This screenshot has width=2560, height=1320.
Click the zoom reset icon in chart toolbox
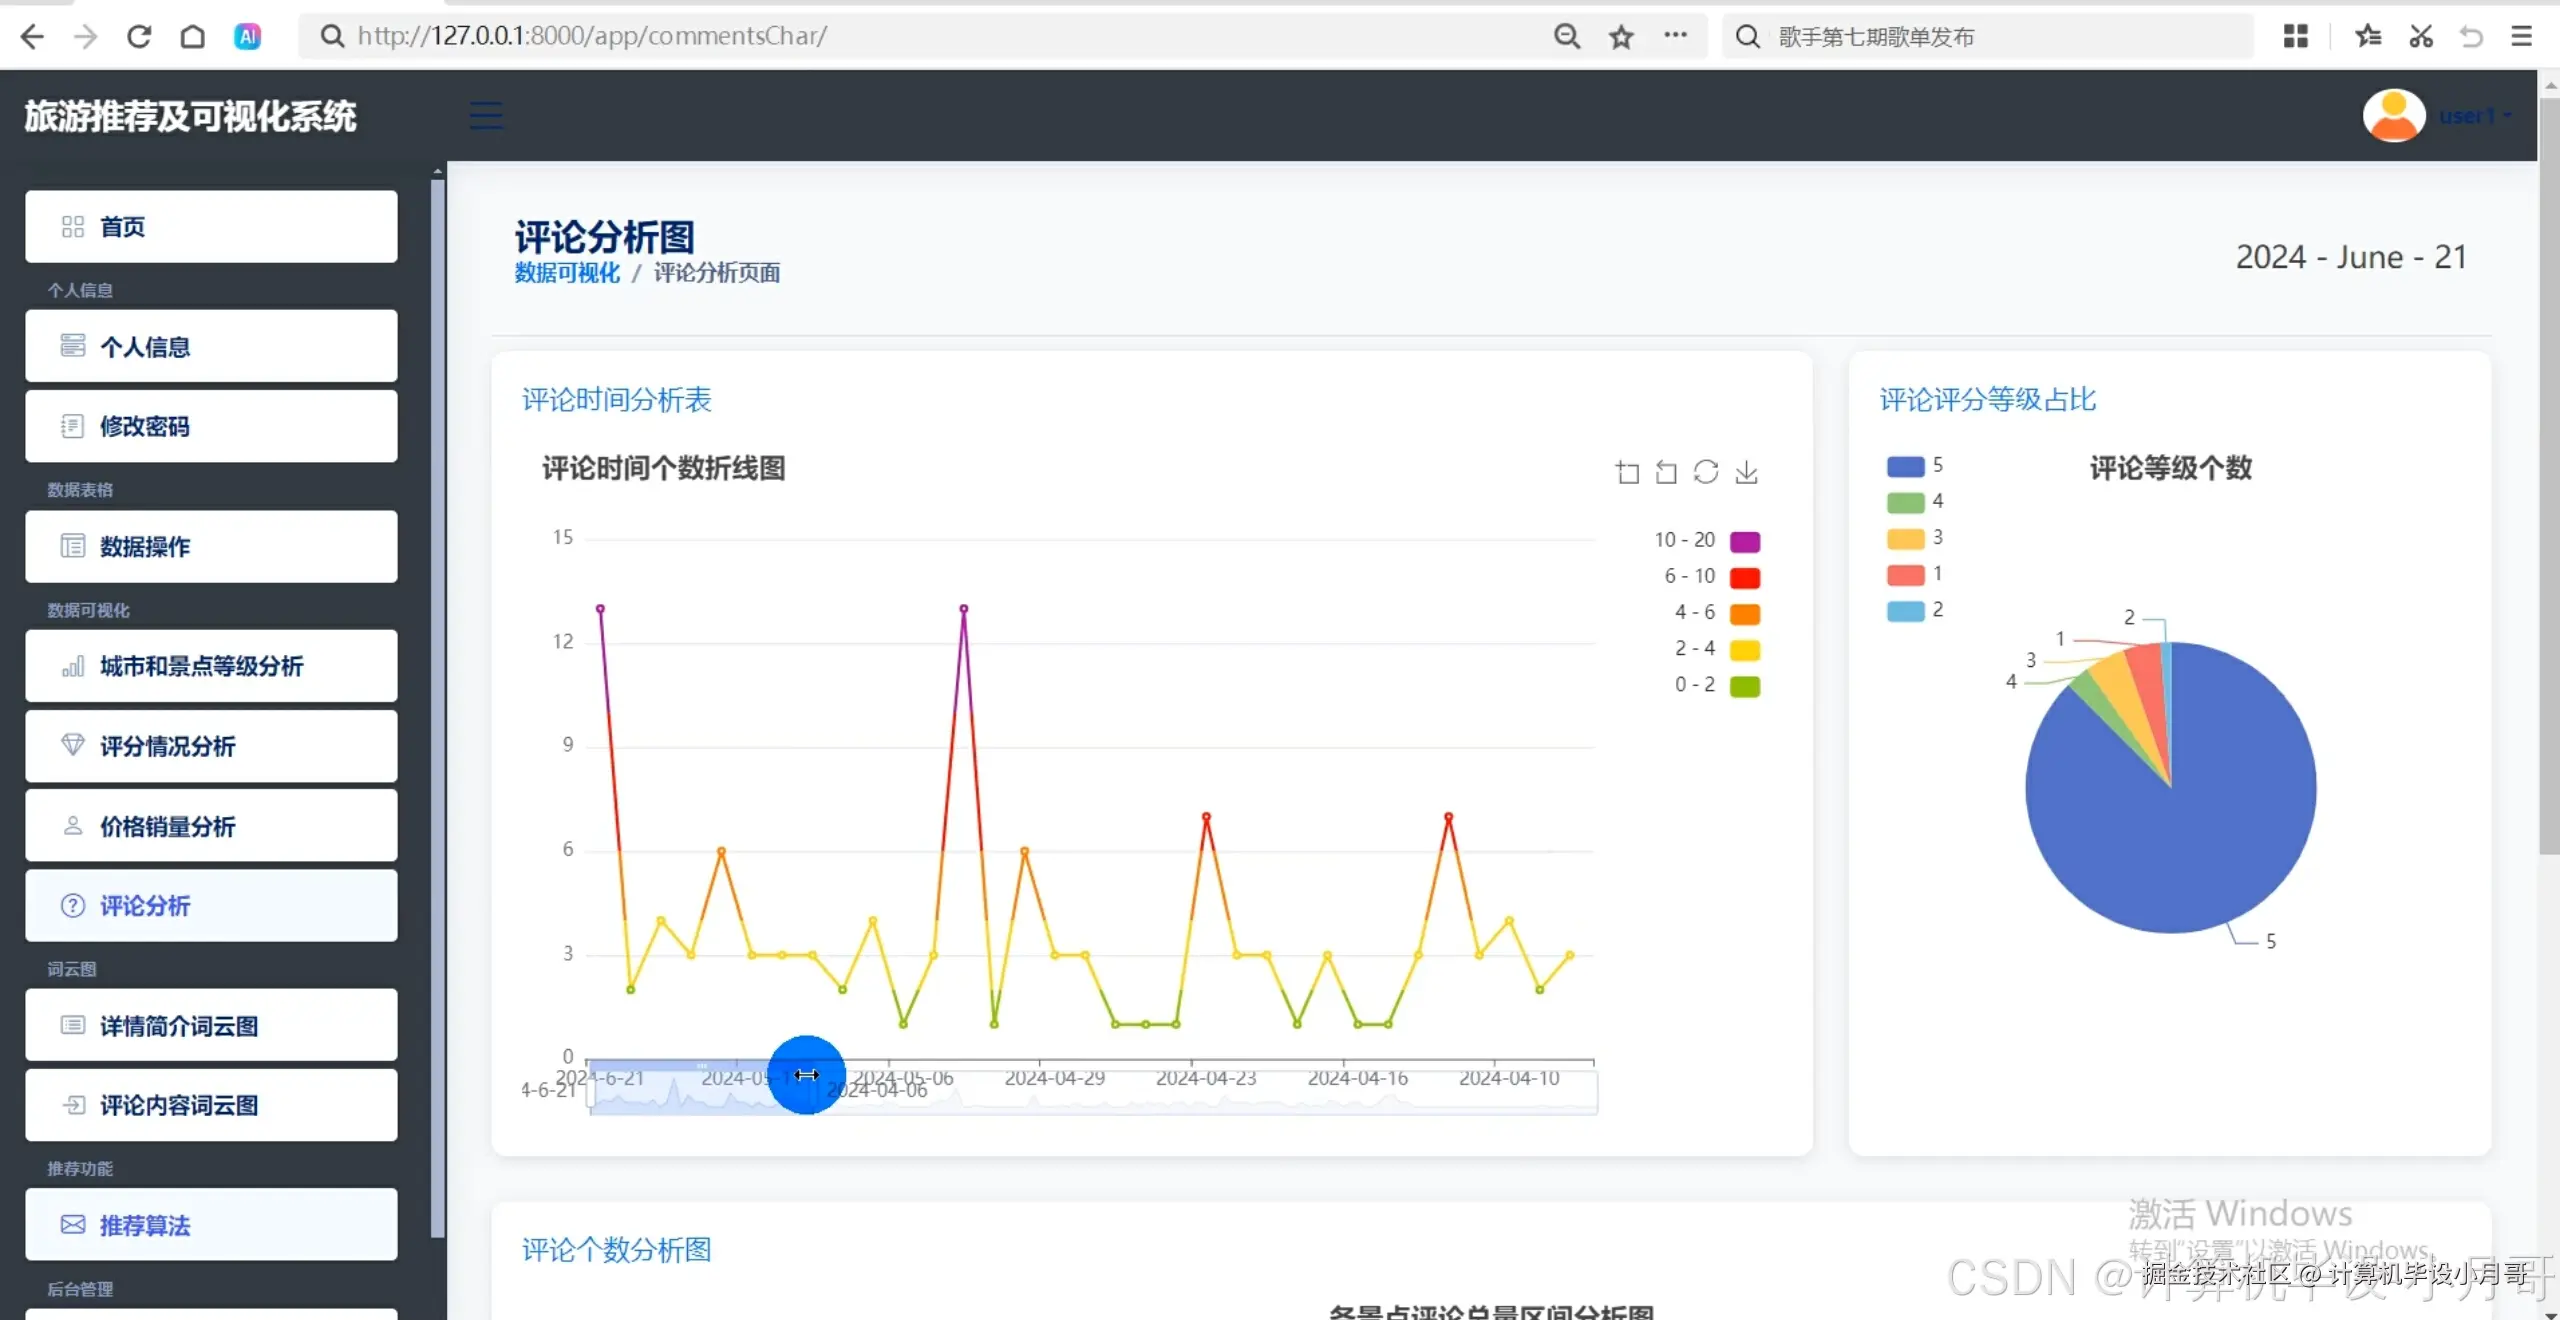(1666, 472)
